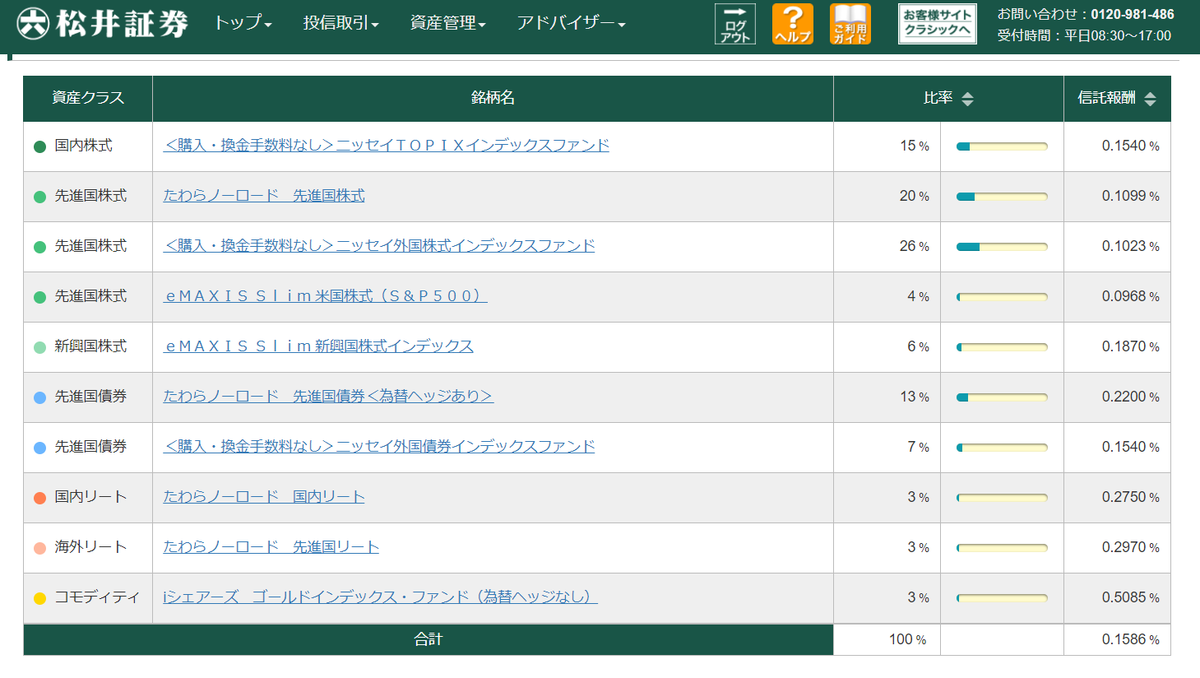Click the ratio bar for ニッセイＴＯＰＩＸ row
The width and height of the screenshot is (1200, 678).
[1002, 147]
